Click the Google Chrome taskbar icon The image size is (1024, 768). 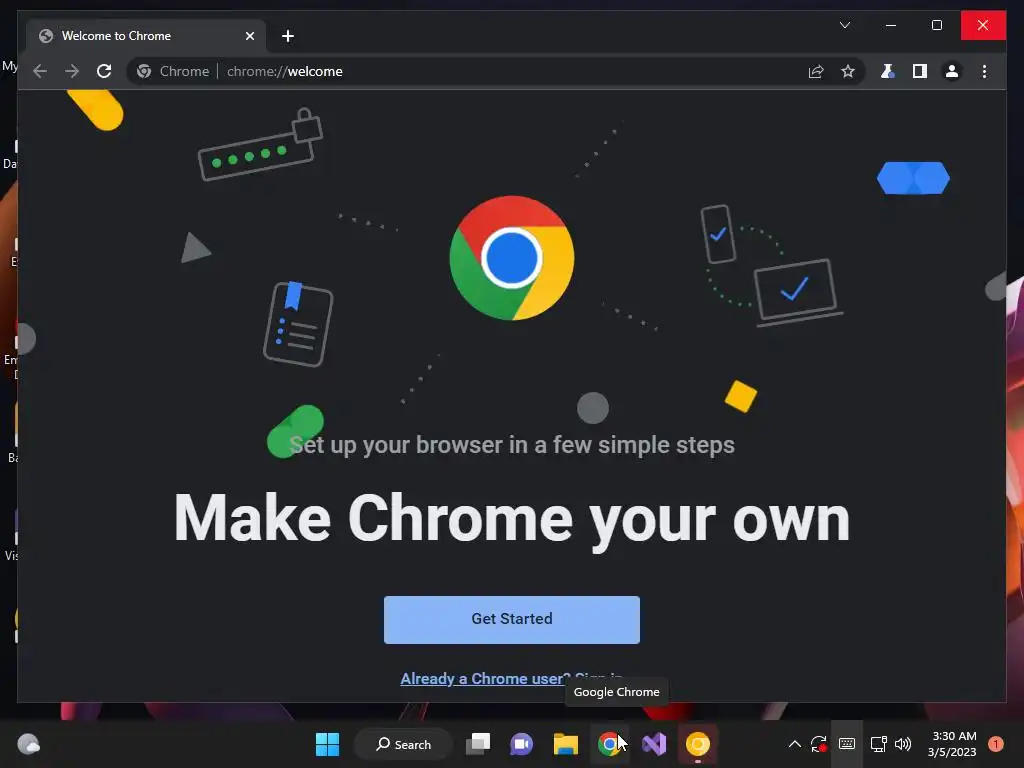point(609,744)
